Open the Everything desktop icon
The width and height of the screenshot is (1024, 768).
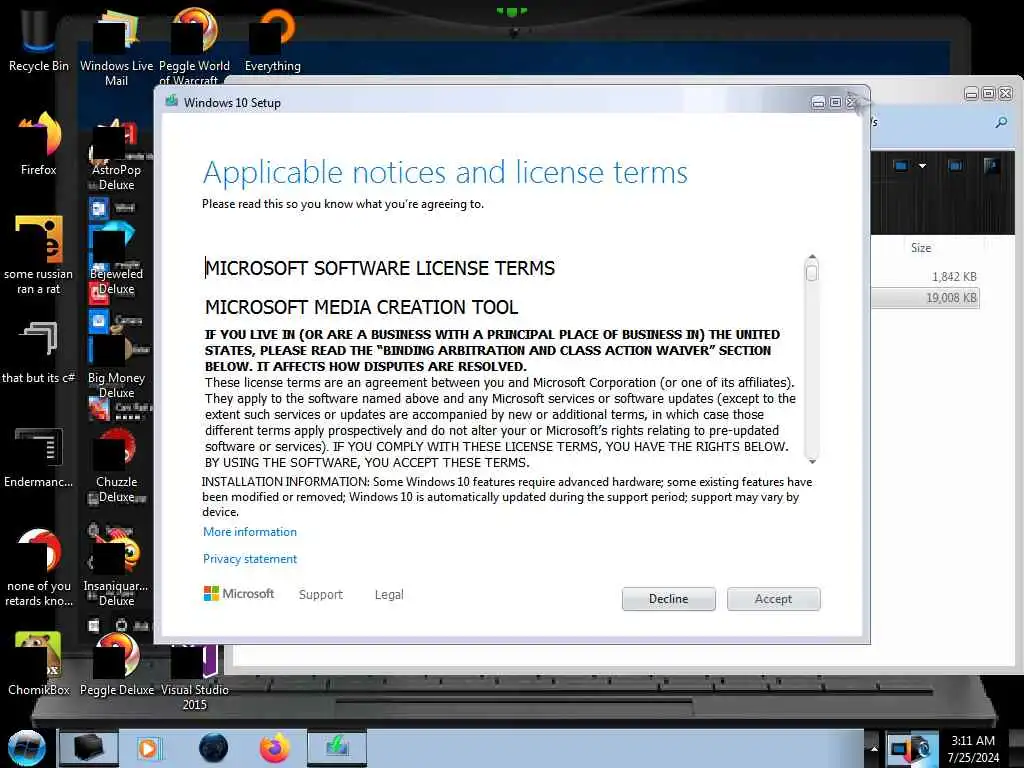(x=272, y=39)
